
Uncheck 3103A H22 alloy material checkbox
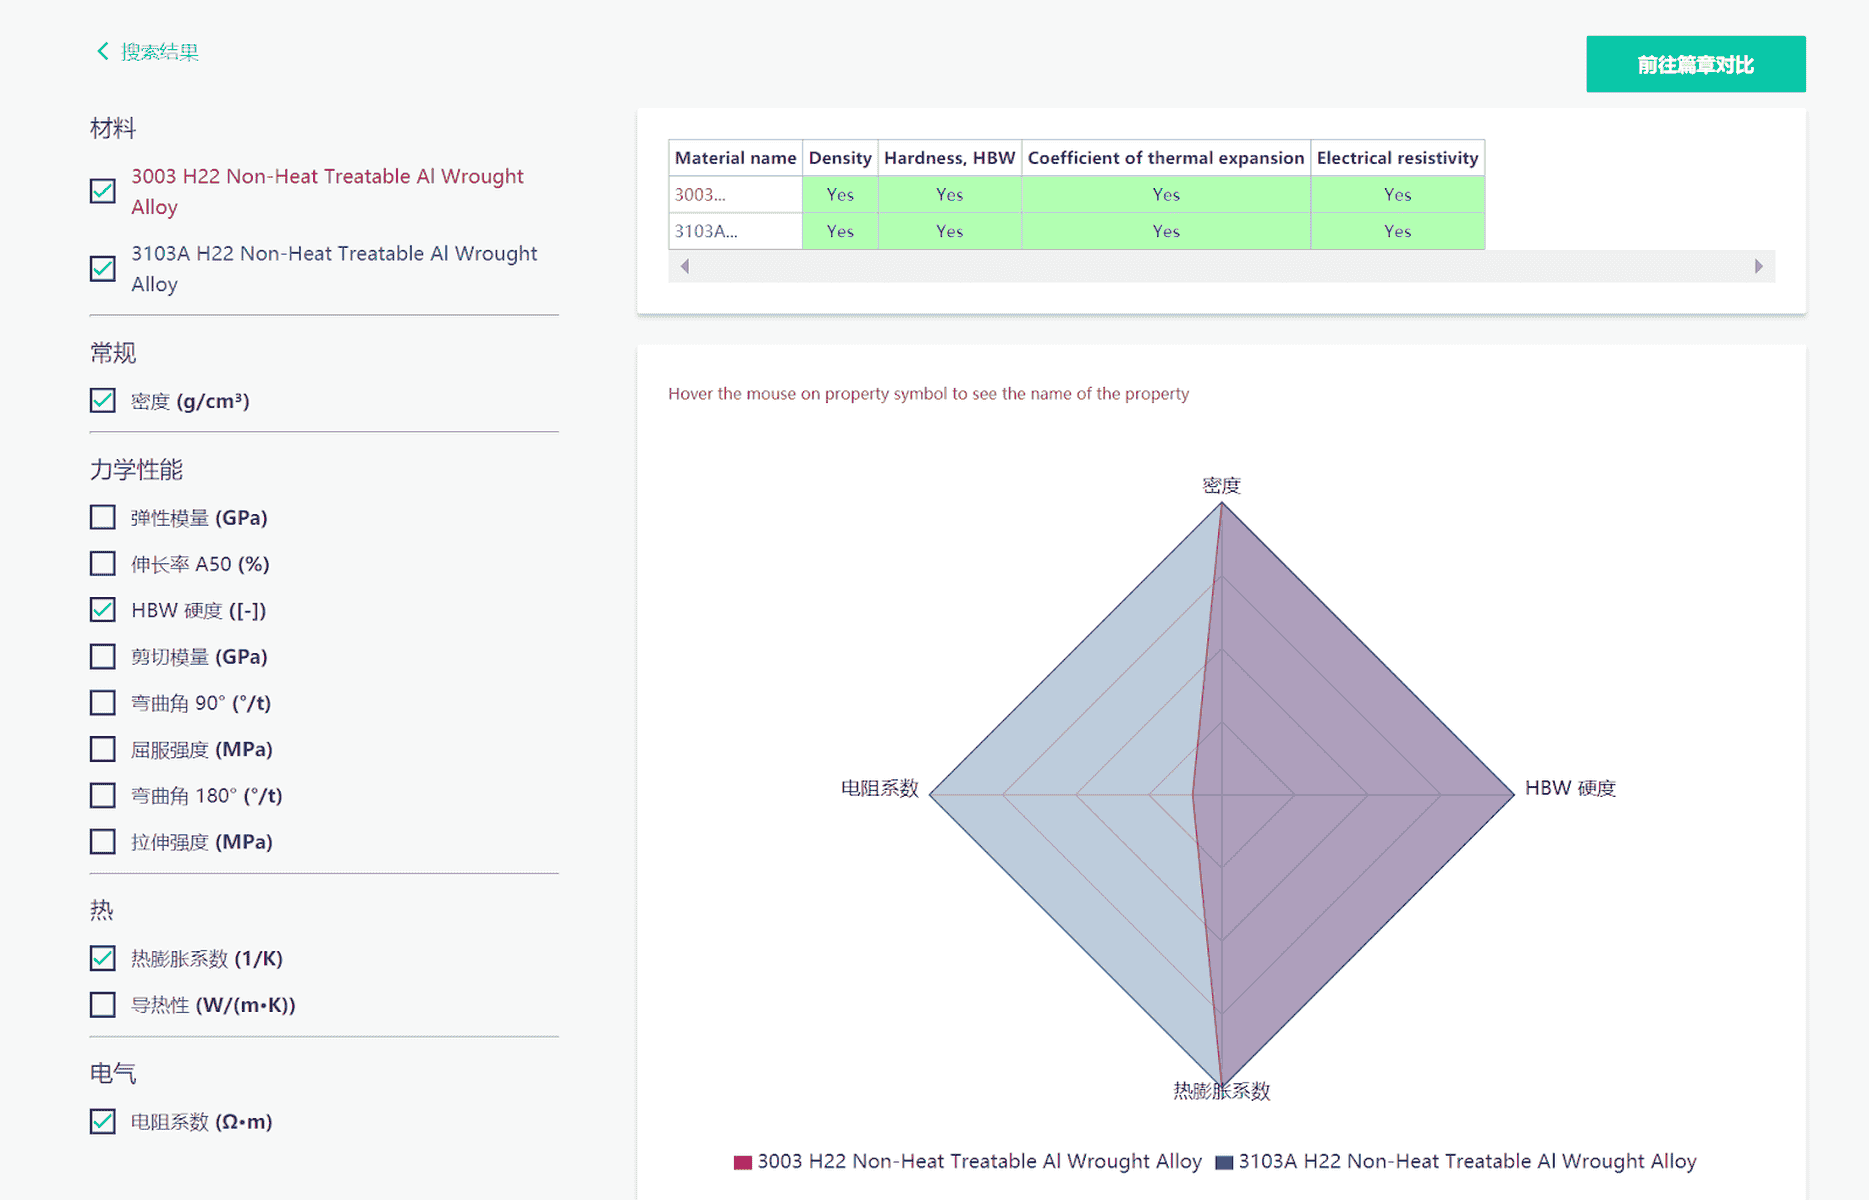pos(103,268)
